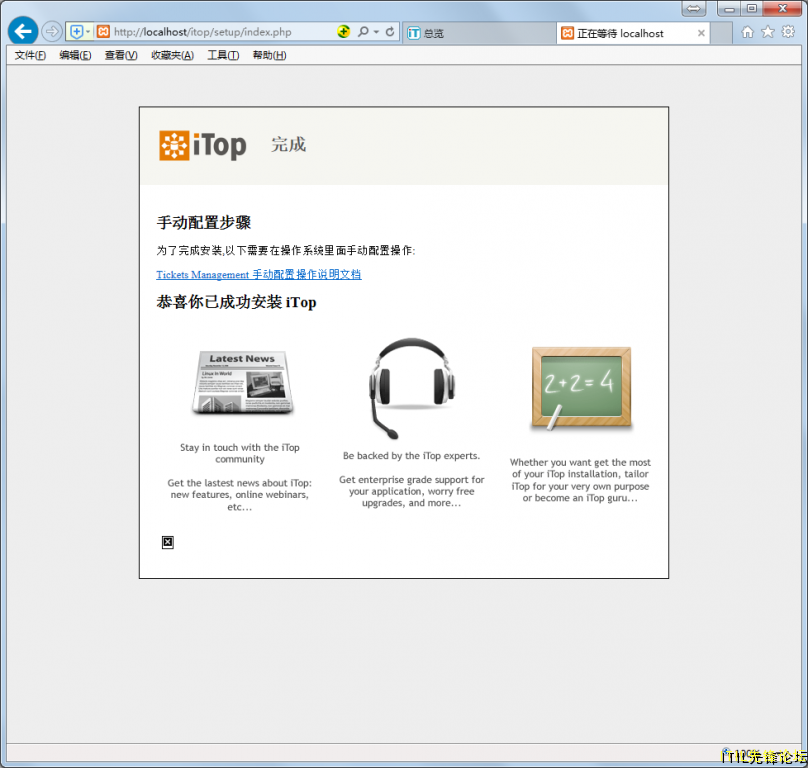Click the browser forward arrow button
808x768 pixels.
click(52, 32)
